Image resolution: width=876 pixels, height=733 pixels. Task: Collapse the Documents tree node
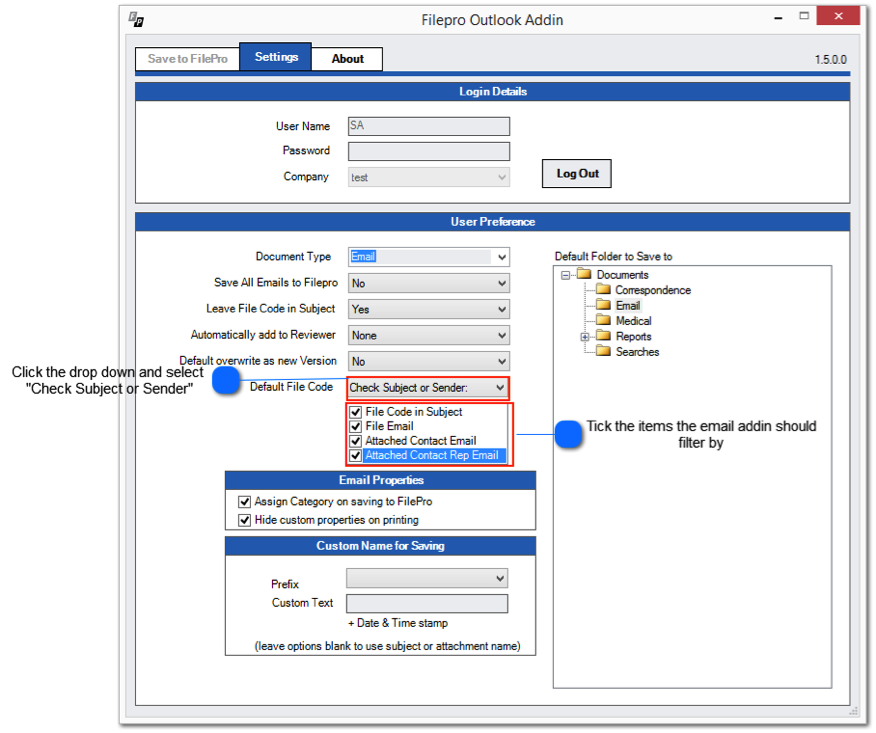point(565,275)
